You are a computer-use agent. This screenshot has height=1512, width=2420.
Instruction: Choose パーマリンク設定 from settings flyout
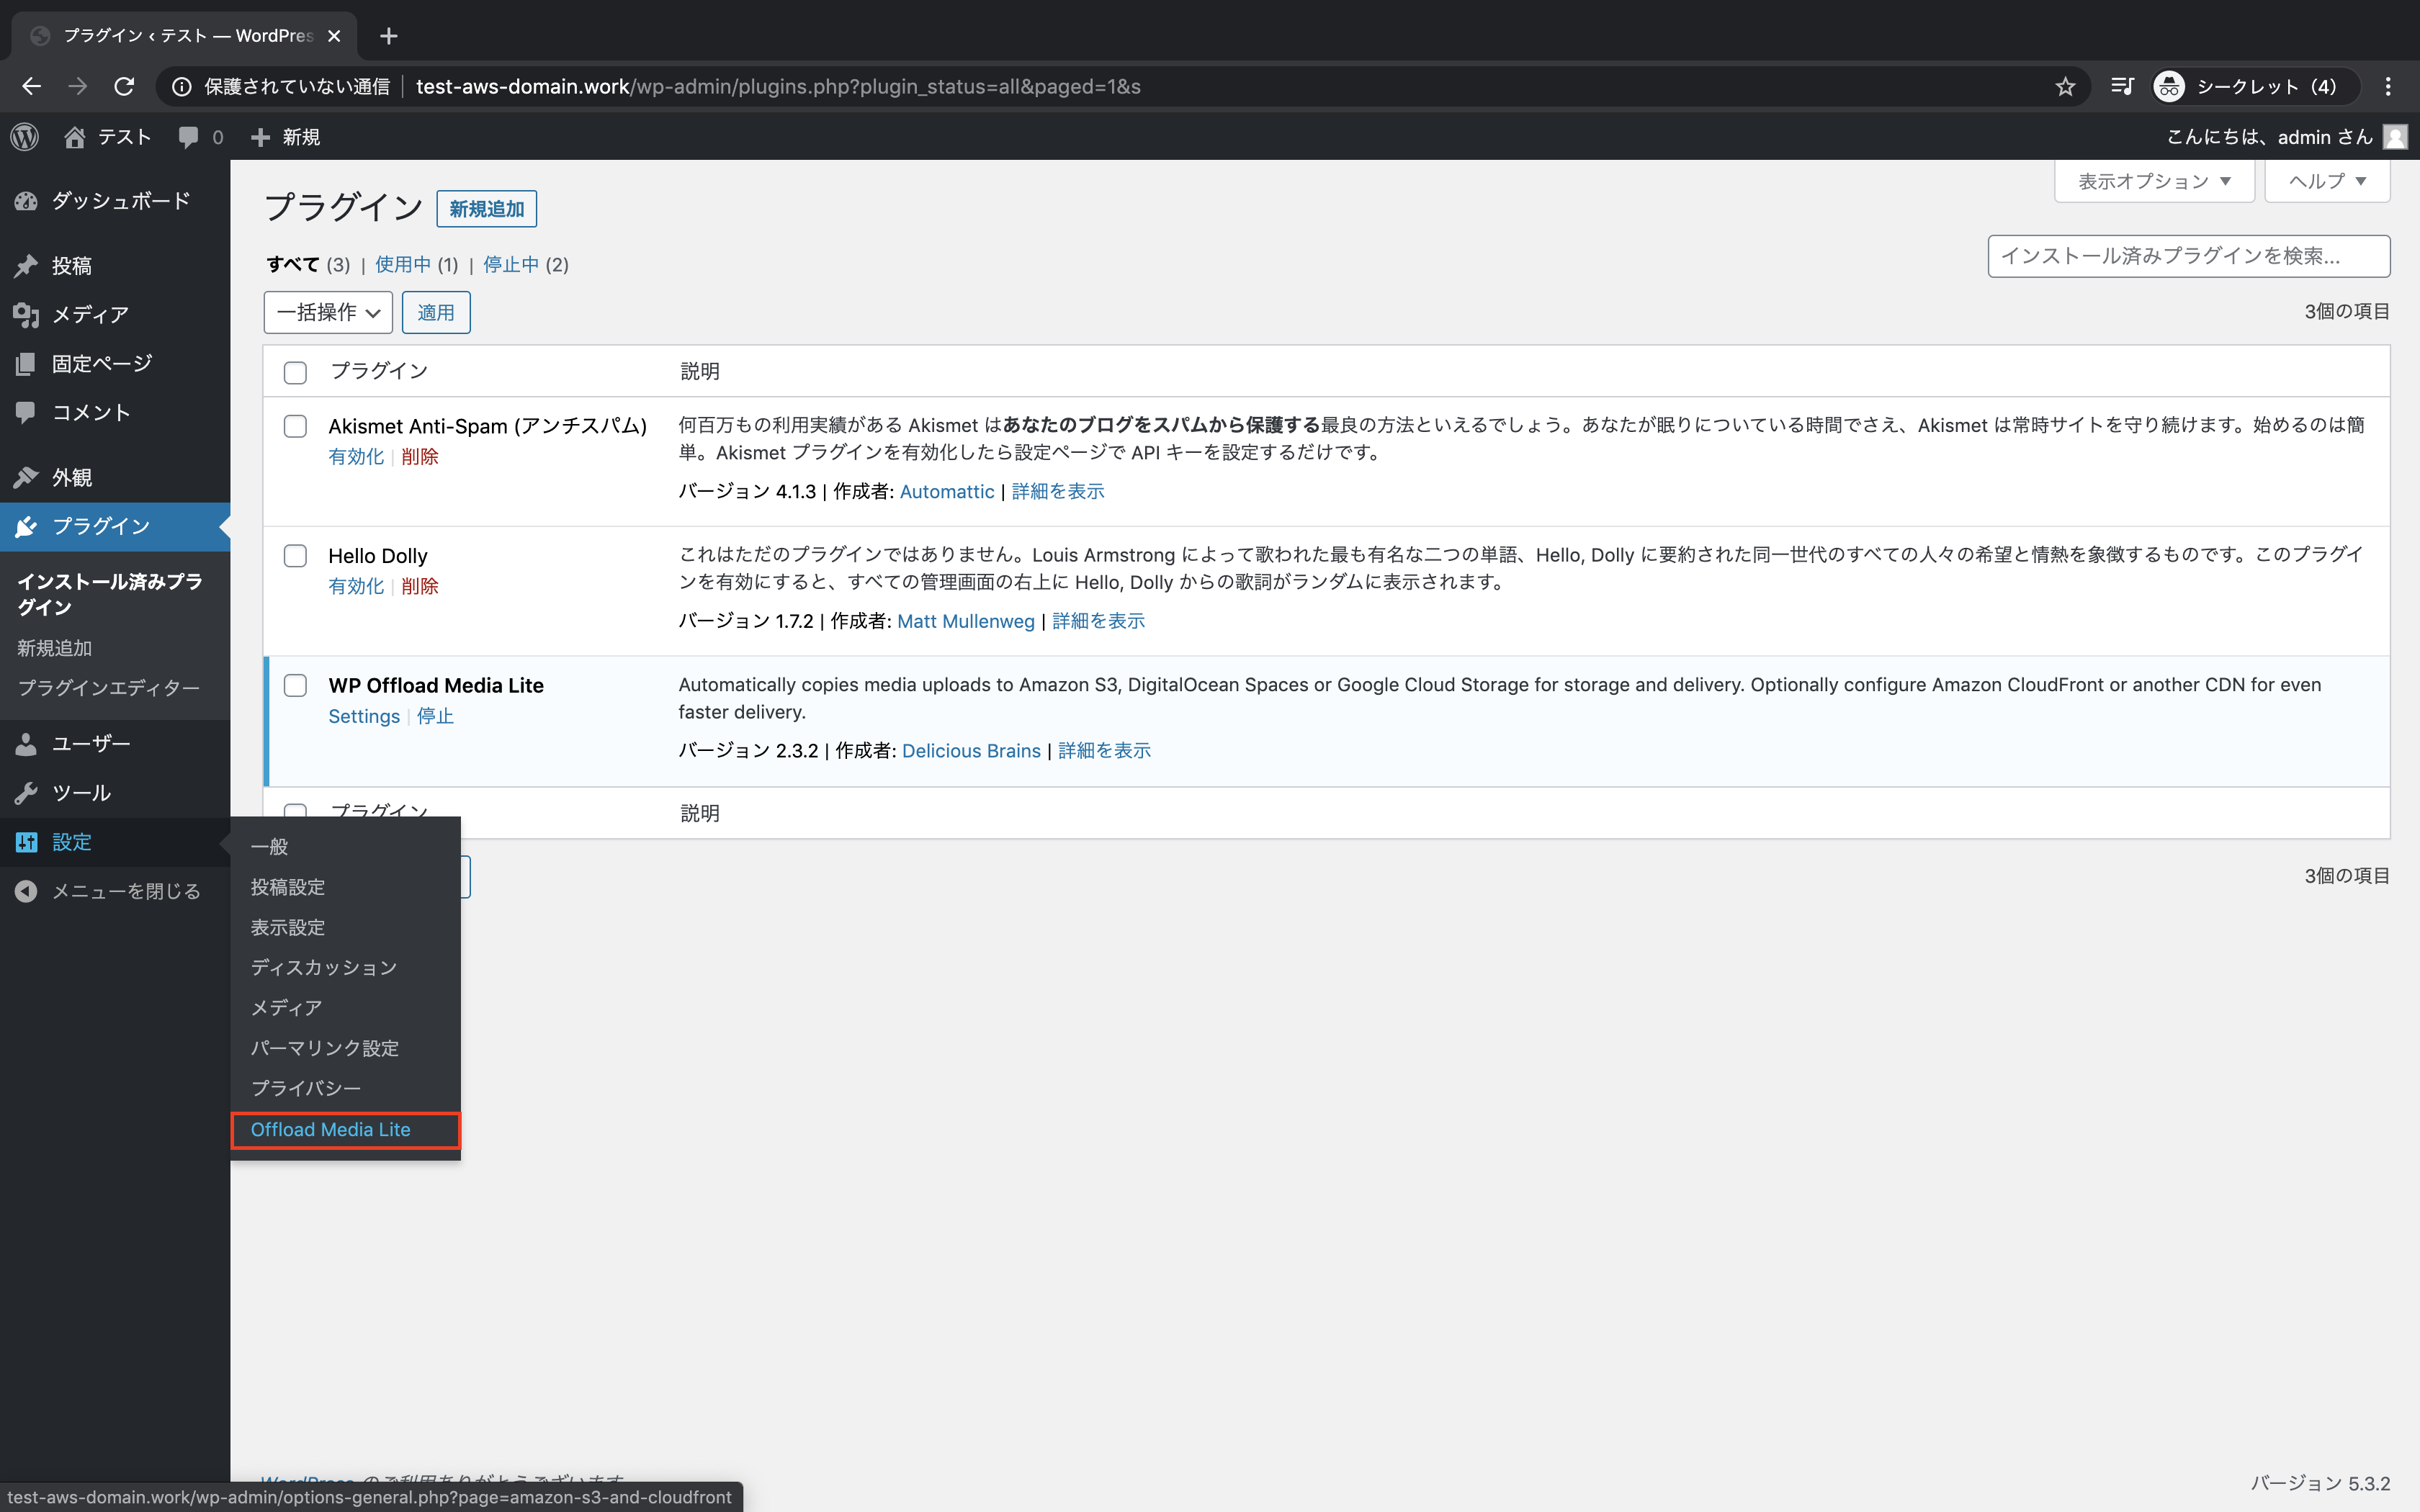click(325, 1048)
